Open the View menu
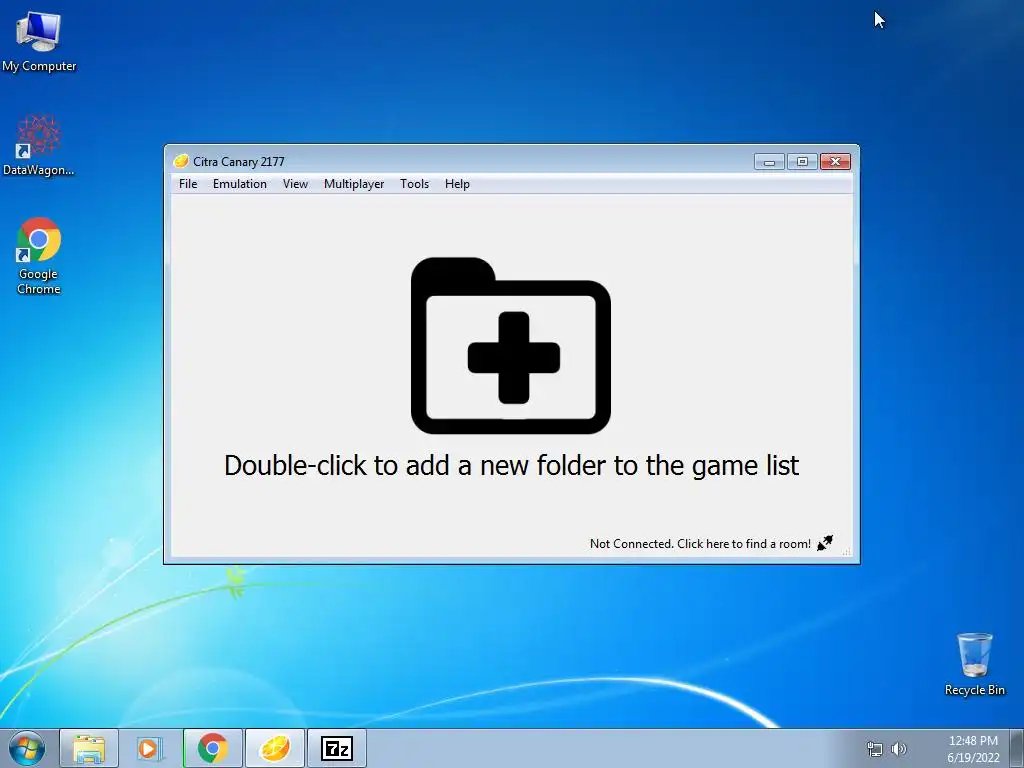 (x=295, y=184)
